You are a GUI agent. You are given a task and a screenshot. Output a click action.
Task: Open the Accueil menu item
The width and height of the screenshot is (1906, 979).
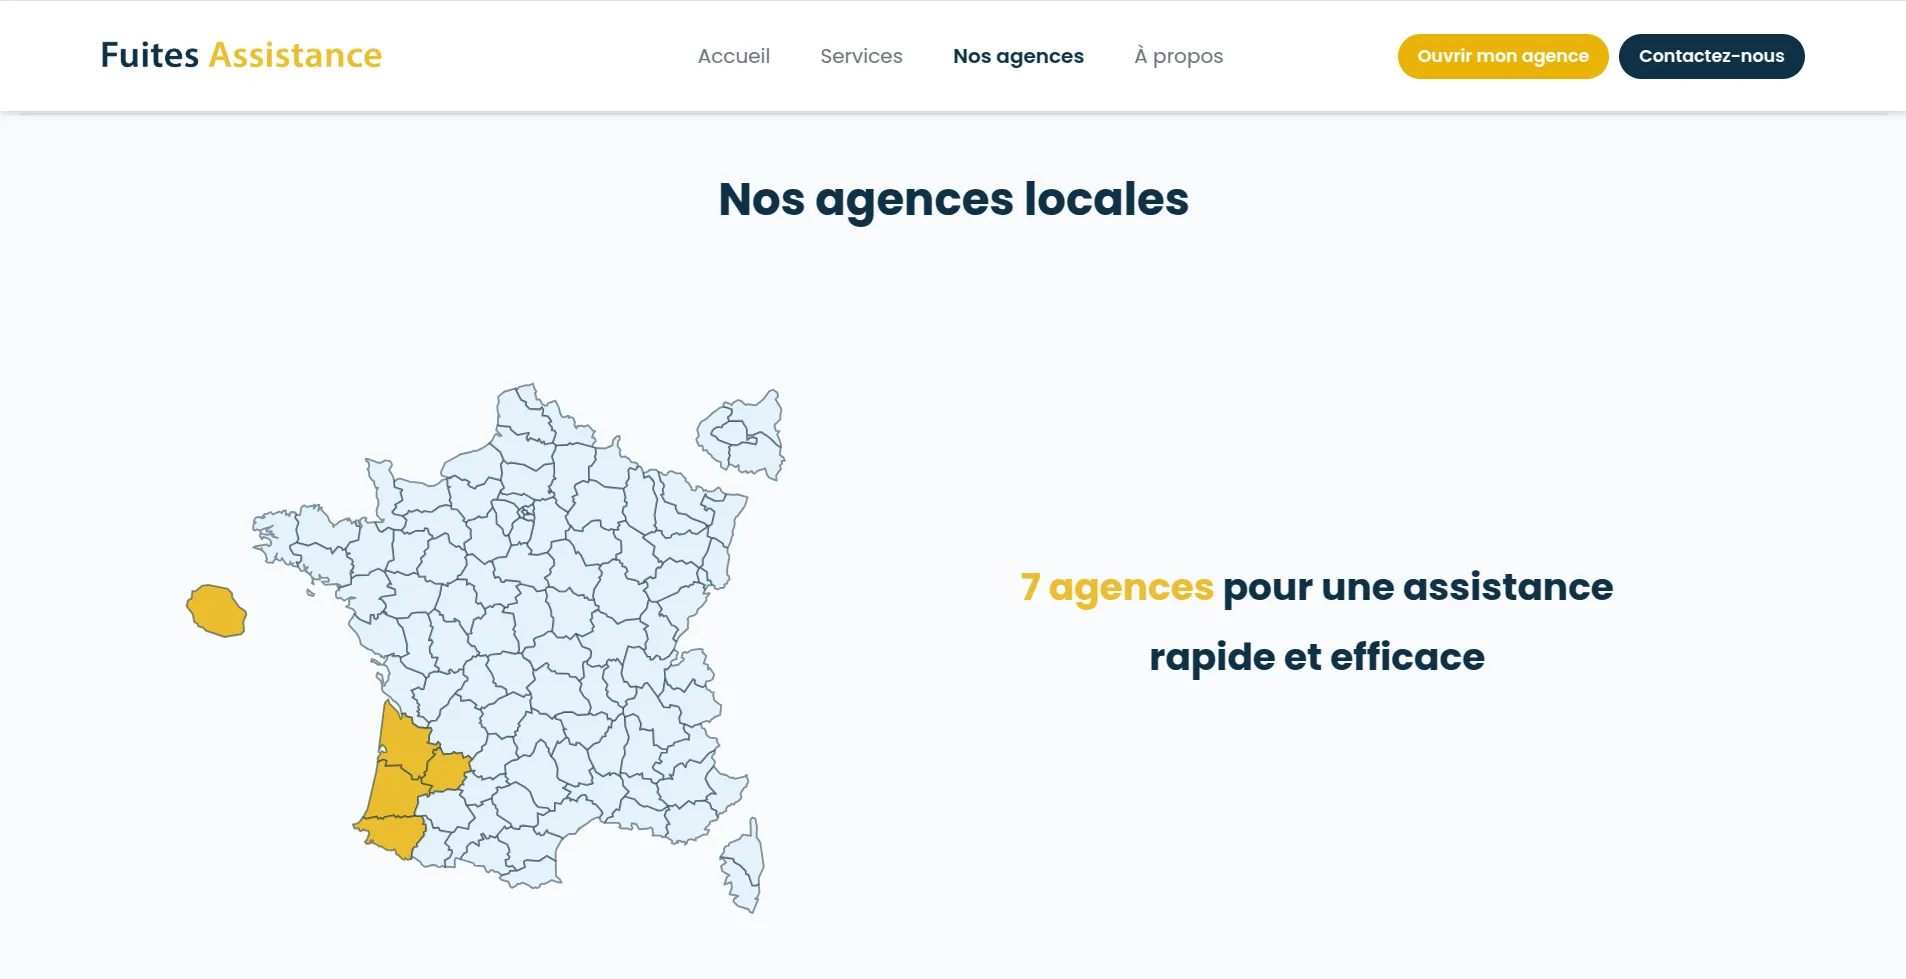(x=733, y=56)
